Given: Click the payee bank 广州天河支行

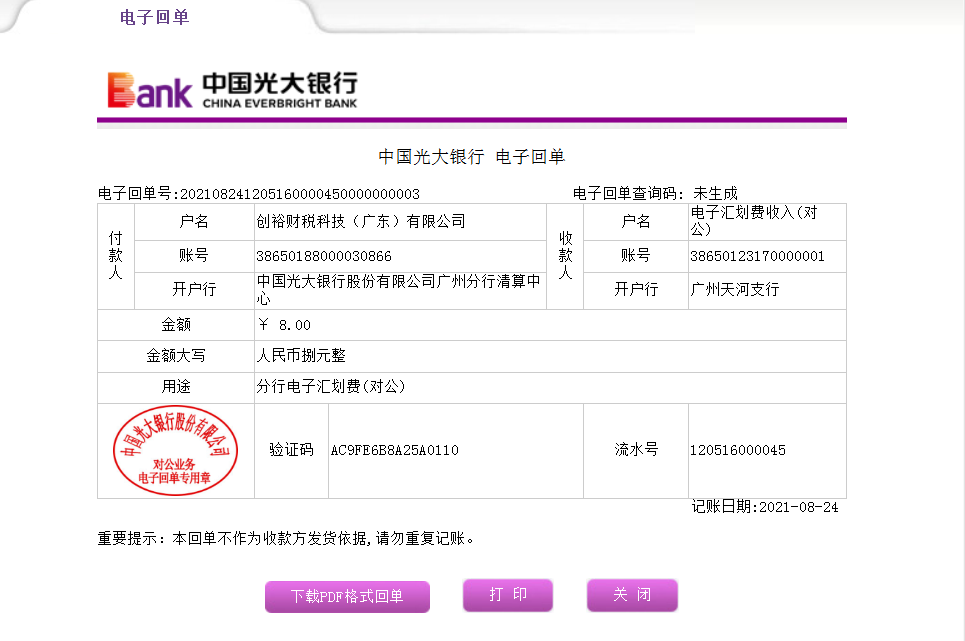Looking at the screenshot, I should click(735, 290).
